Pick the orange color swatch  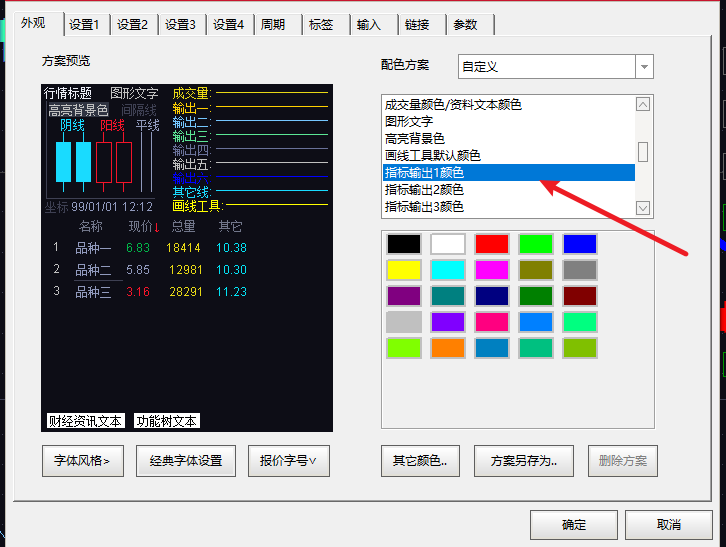pos(448,348)
